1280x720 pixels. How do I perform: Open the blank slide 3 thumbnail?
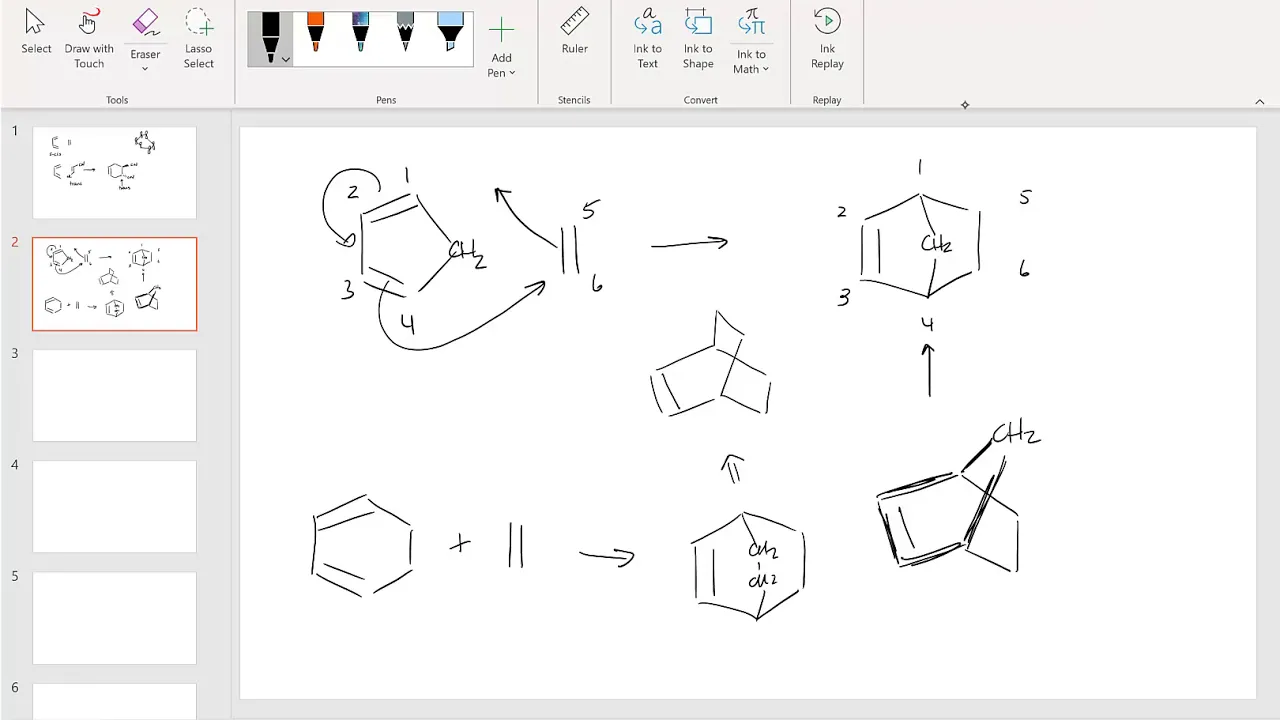(x=115, y=395)
